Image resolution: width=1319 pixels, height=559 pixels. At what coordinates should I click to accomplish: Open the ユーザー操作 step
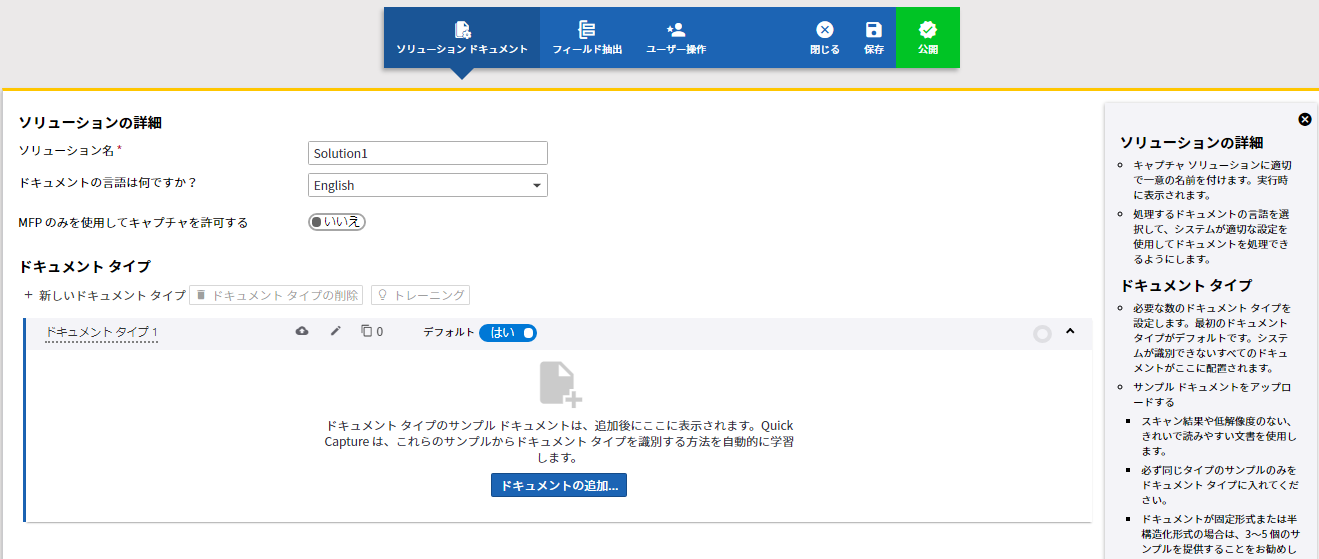pos(676,38)
